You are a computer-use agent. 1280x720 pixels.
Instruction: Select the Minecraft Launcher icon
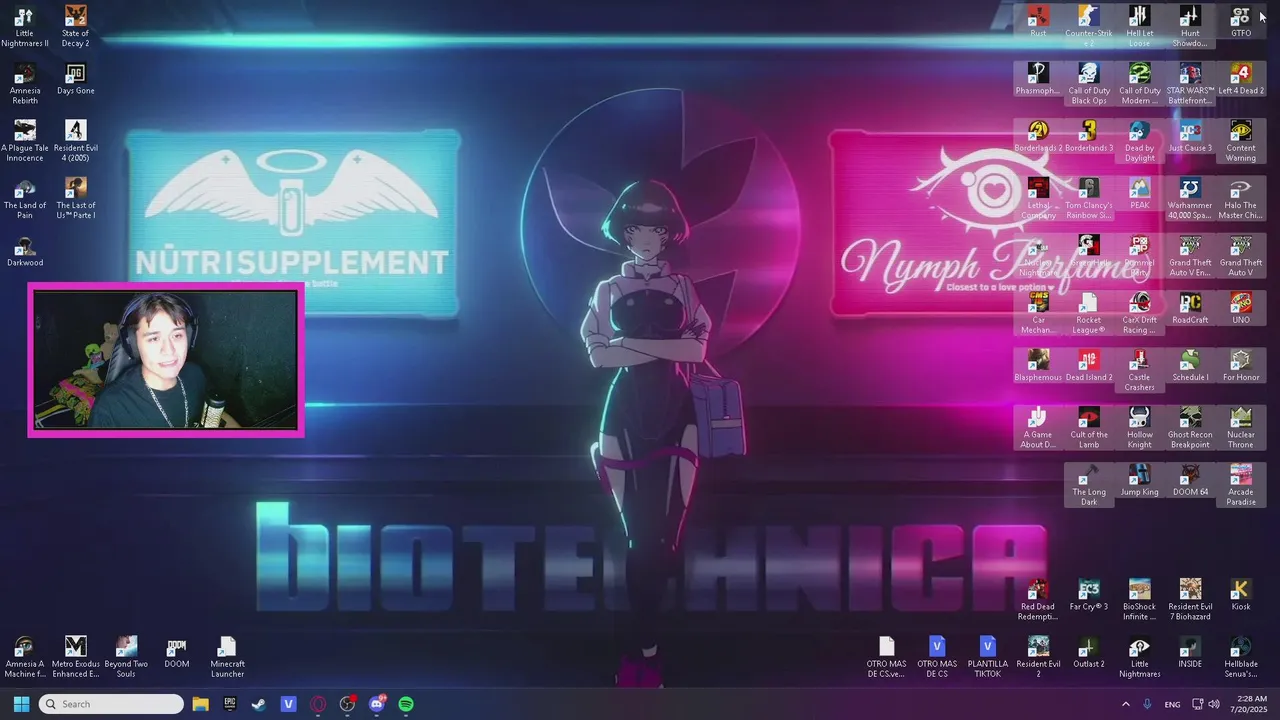(x=227, y=656)
